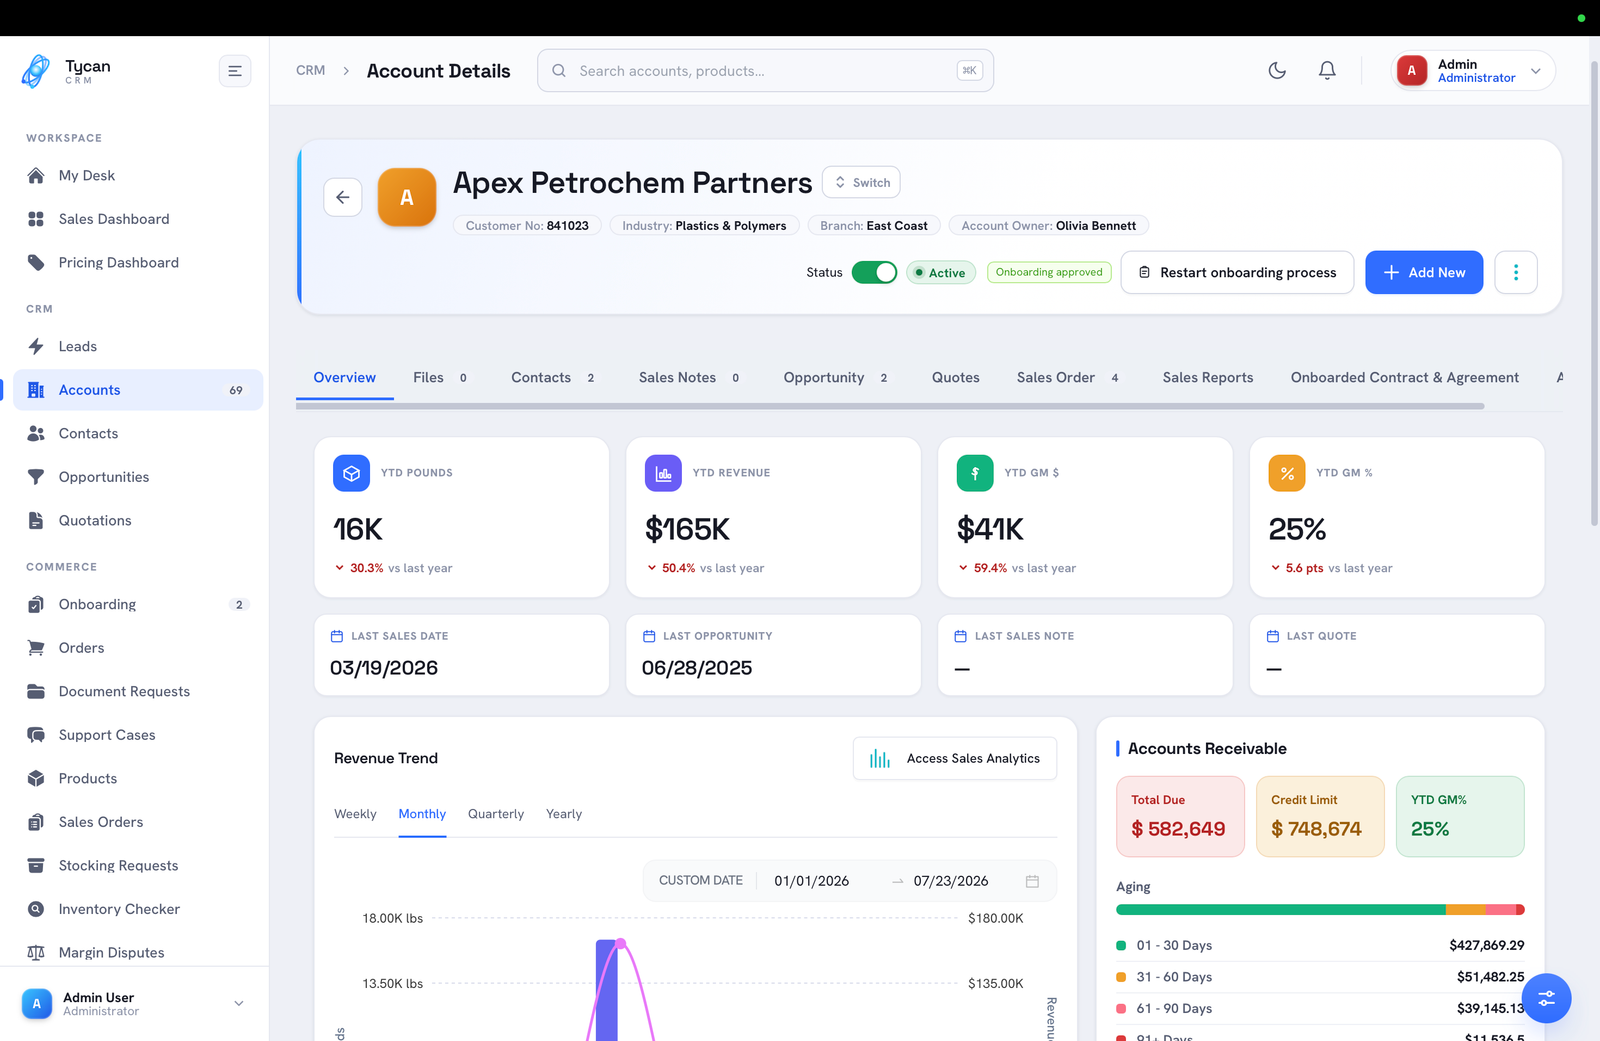This screenshot has width=1600, height=1041.
Task: Click the YTD Revenue $165K card
Action: point(774,517)
